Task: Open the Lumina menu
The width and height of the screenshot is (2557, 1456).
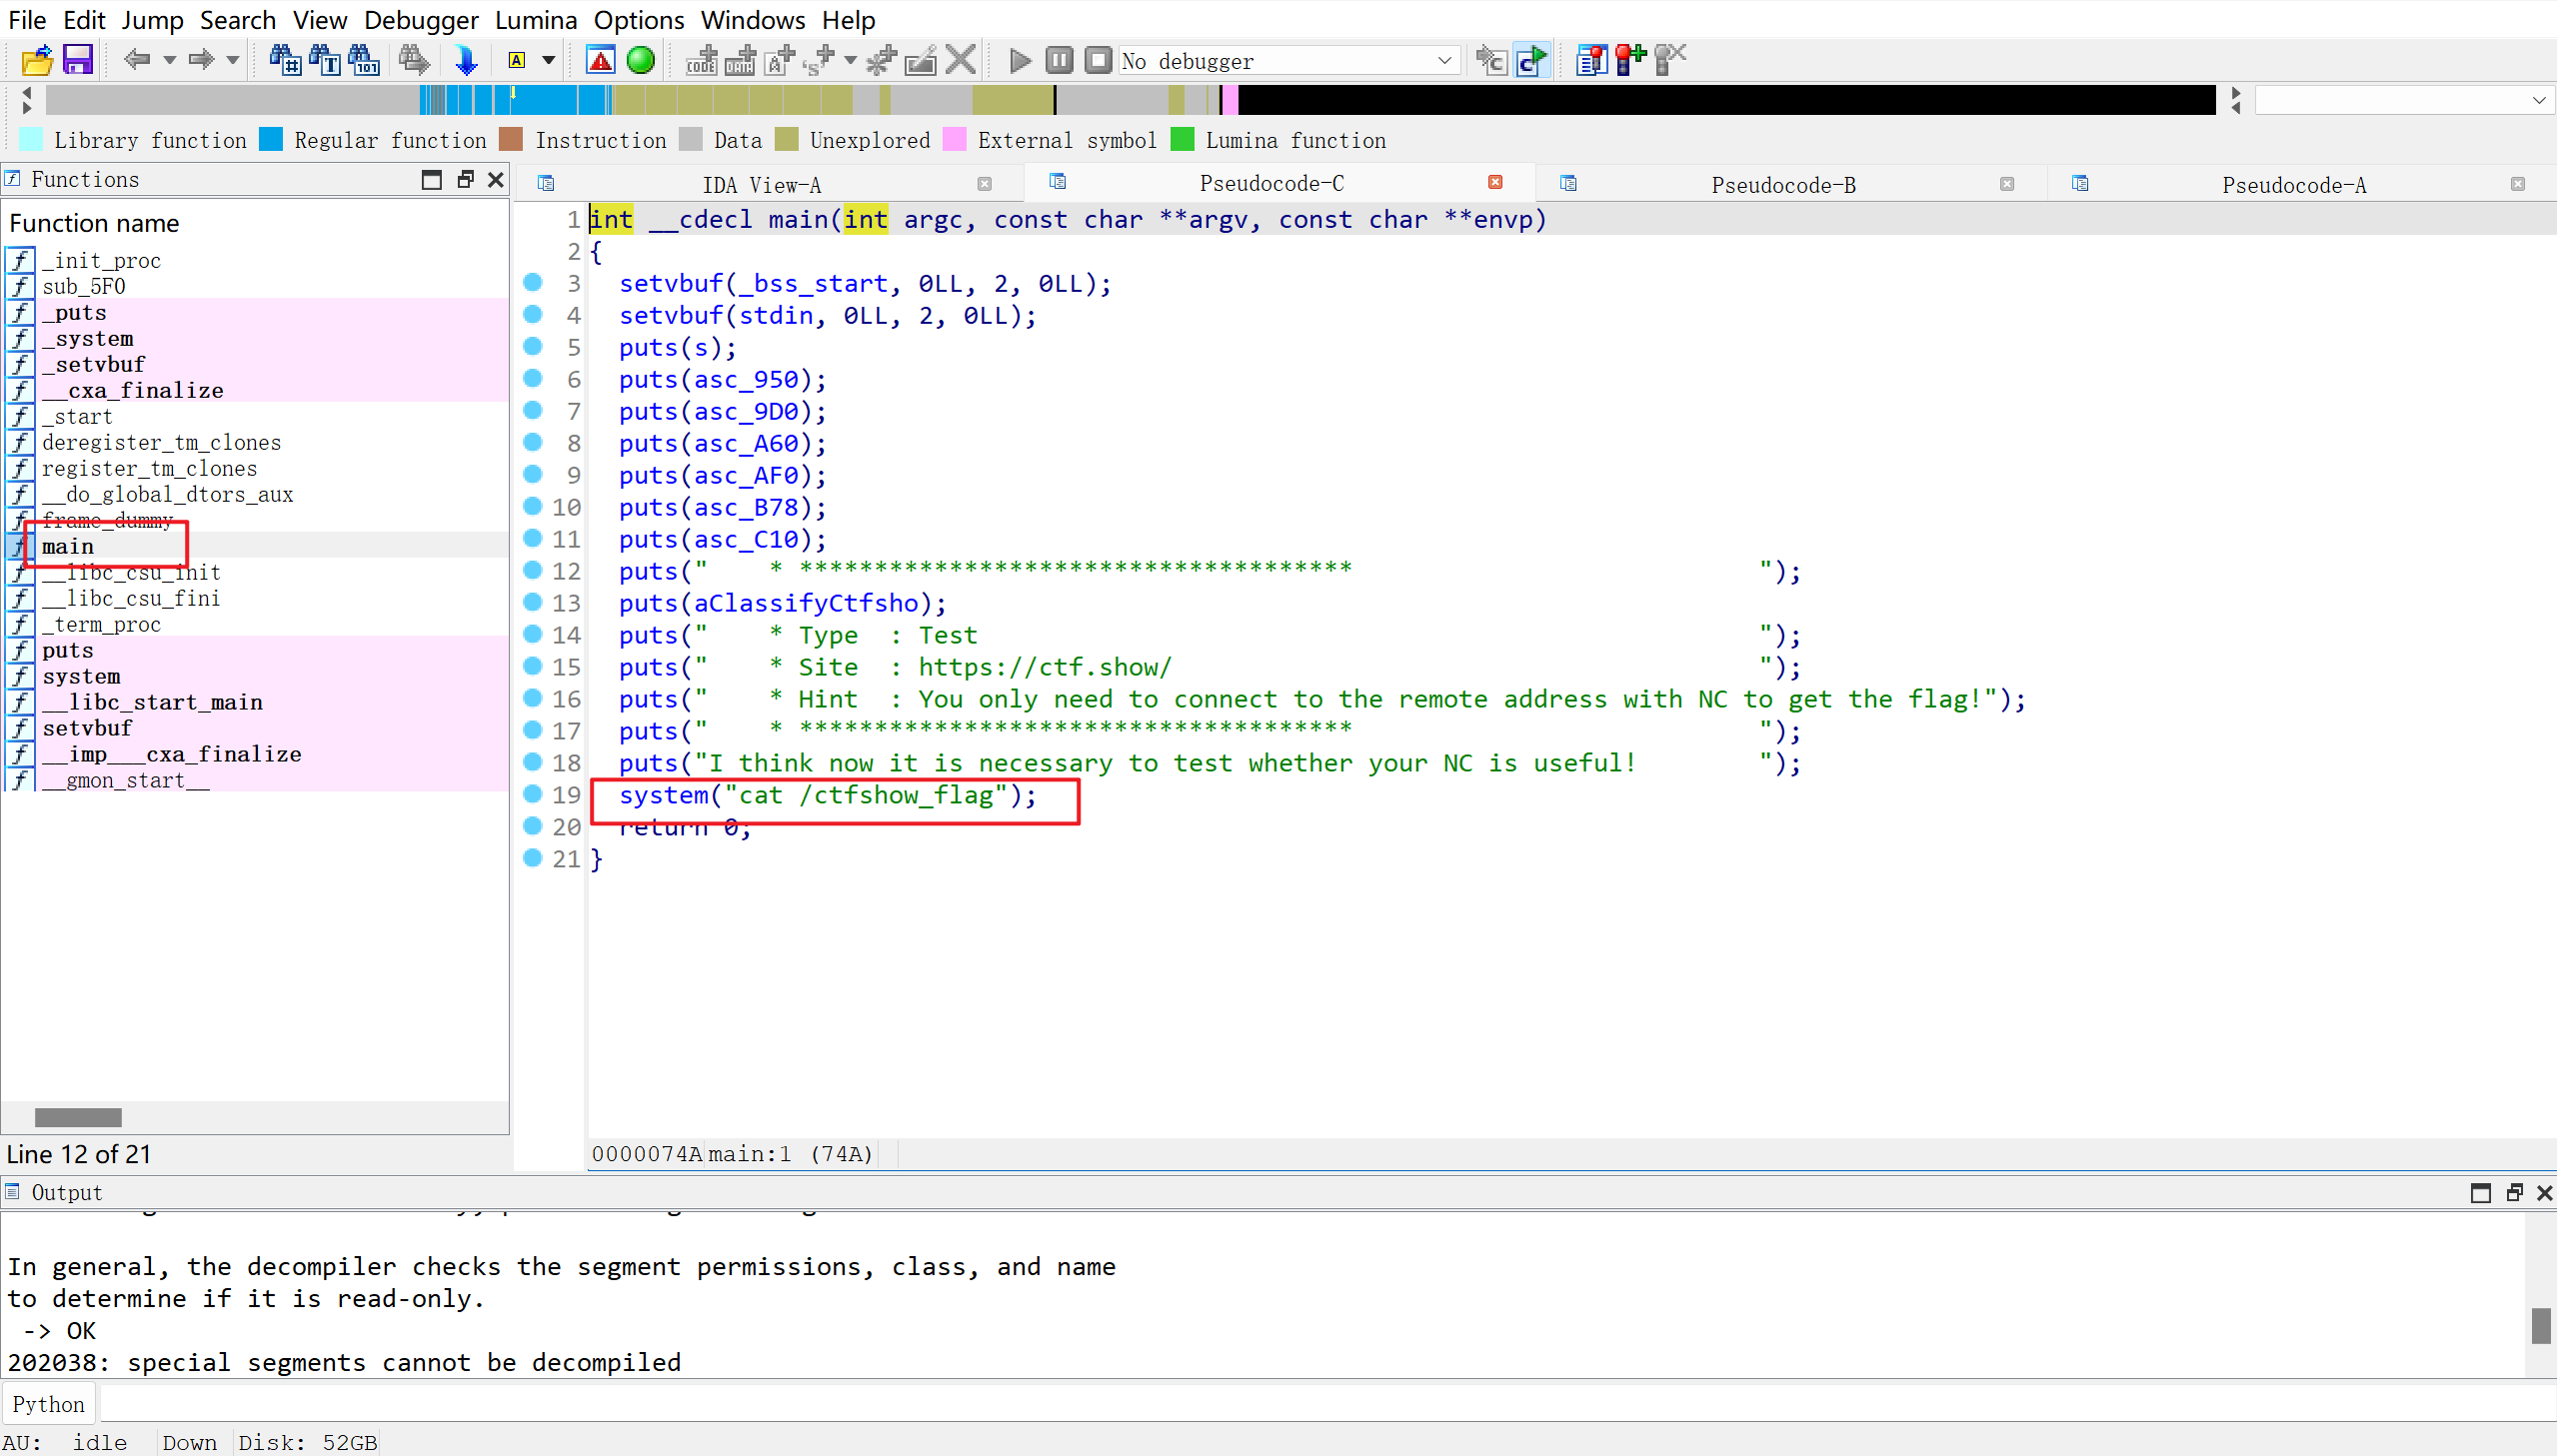Action: (536, 19)
